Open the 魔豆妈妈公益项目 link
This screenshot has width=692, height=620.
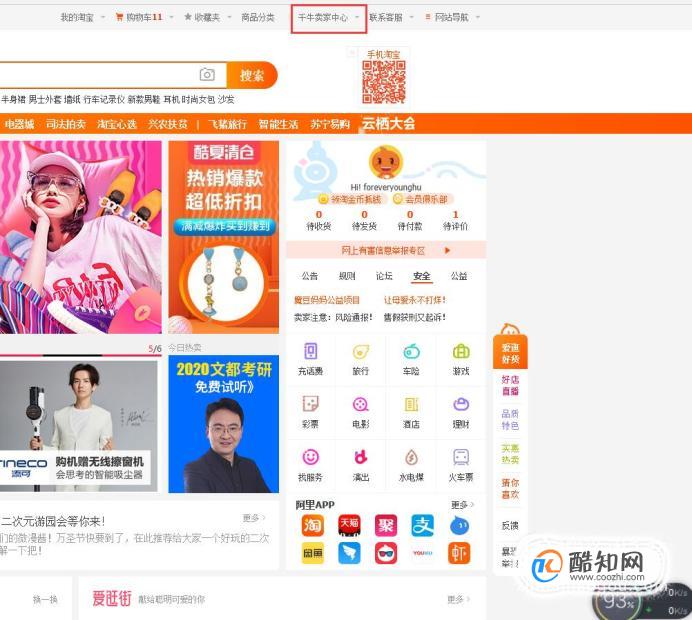coord(327,300)
